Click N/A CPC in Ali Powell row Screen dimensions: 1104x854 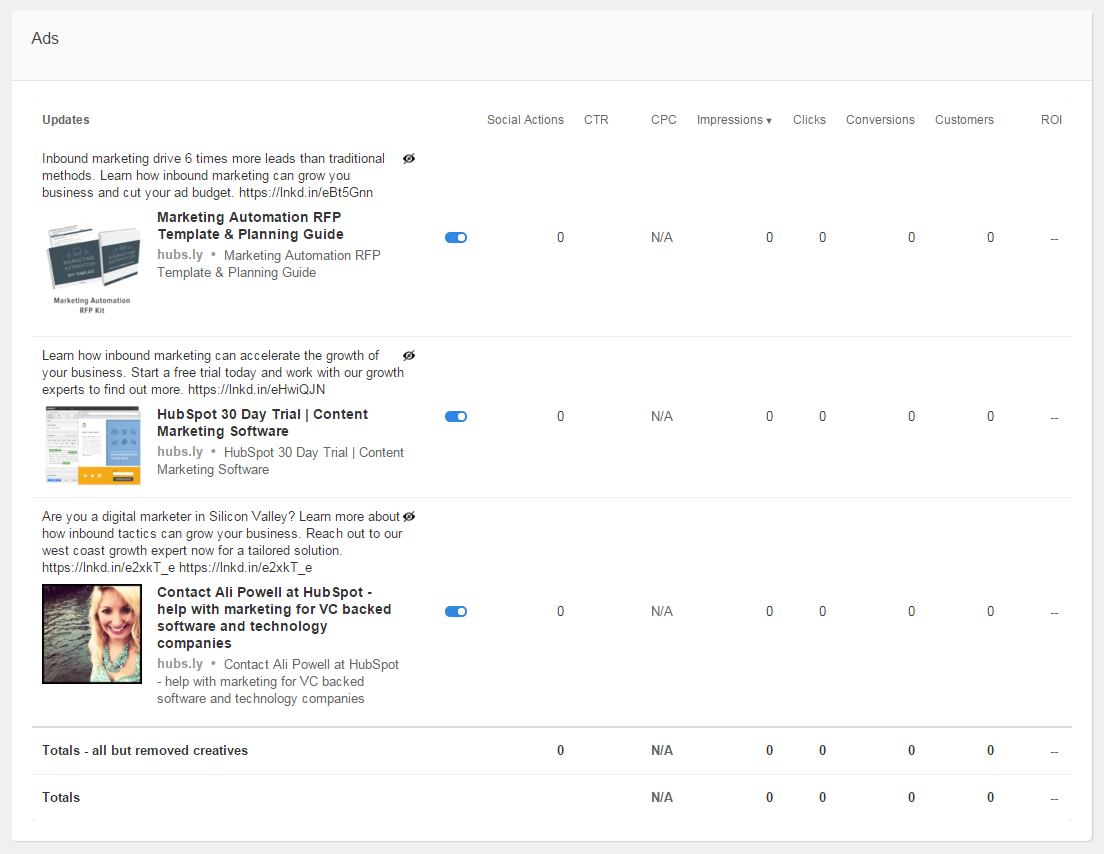(662, 612)
